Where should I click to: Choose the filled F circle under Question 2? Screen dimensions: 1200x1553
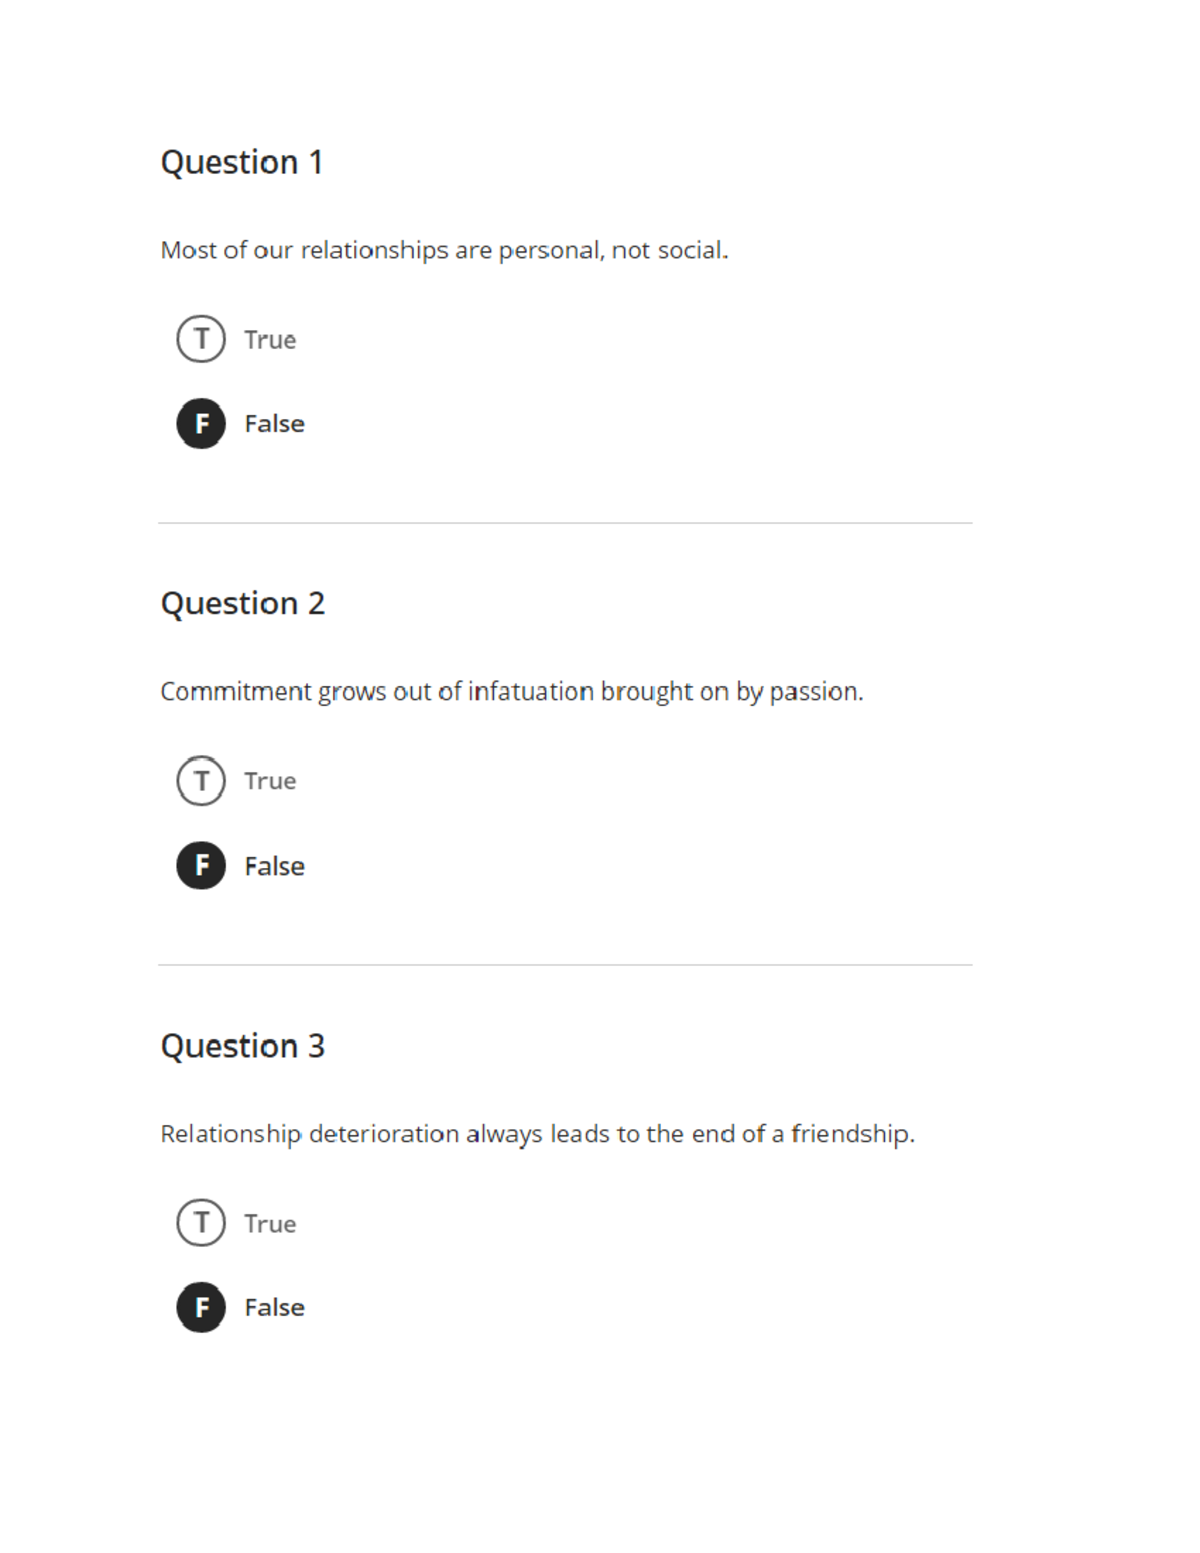(x=201, y=865)
